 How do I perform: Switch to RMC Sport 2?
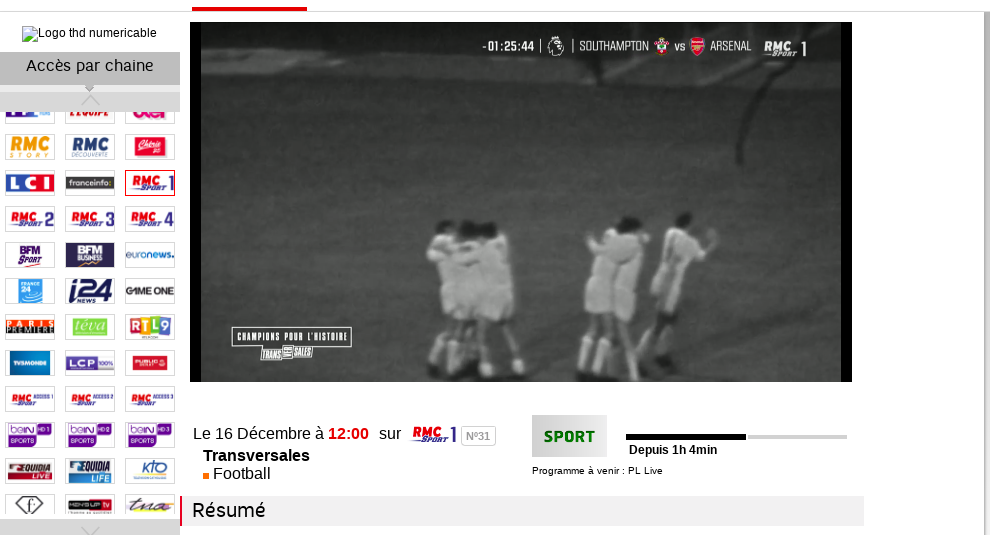tap(30, 219)
